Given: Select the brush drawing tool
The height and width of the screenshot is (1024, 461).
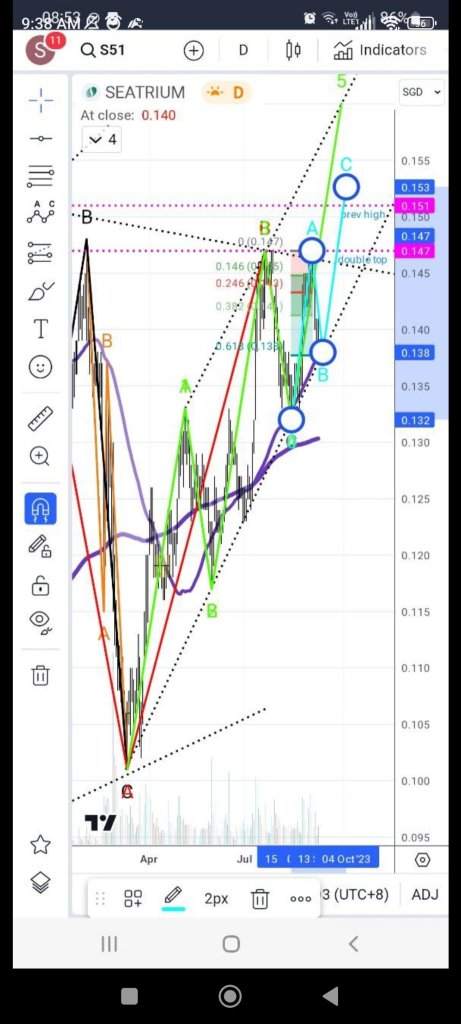Looking at the screenshot, I should point(41,291).
